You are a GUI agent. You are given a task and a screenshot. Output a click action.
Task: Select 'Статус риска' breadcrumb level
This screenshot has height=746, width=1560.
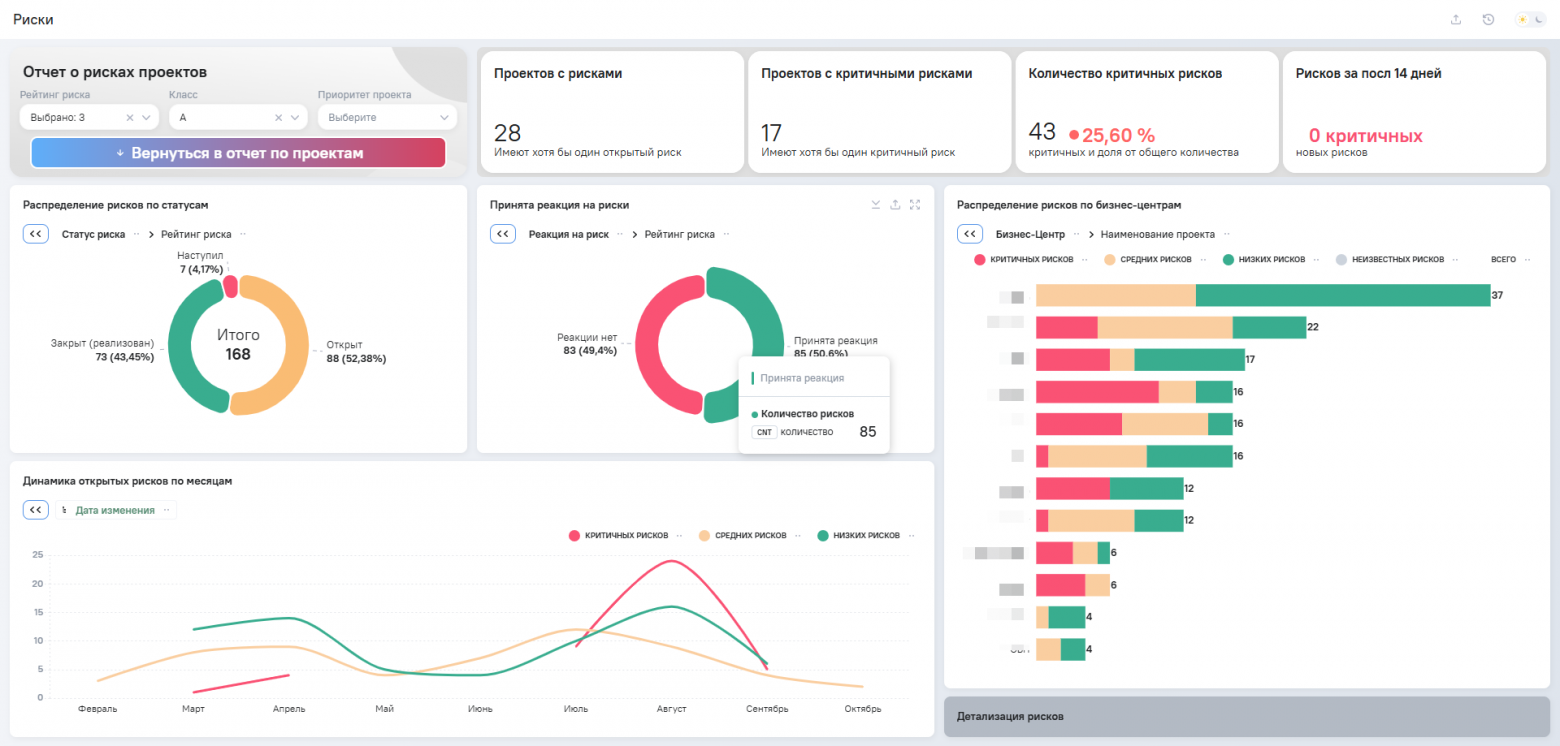(93, 234)
